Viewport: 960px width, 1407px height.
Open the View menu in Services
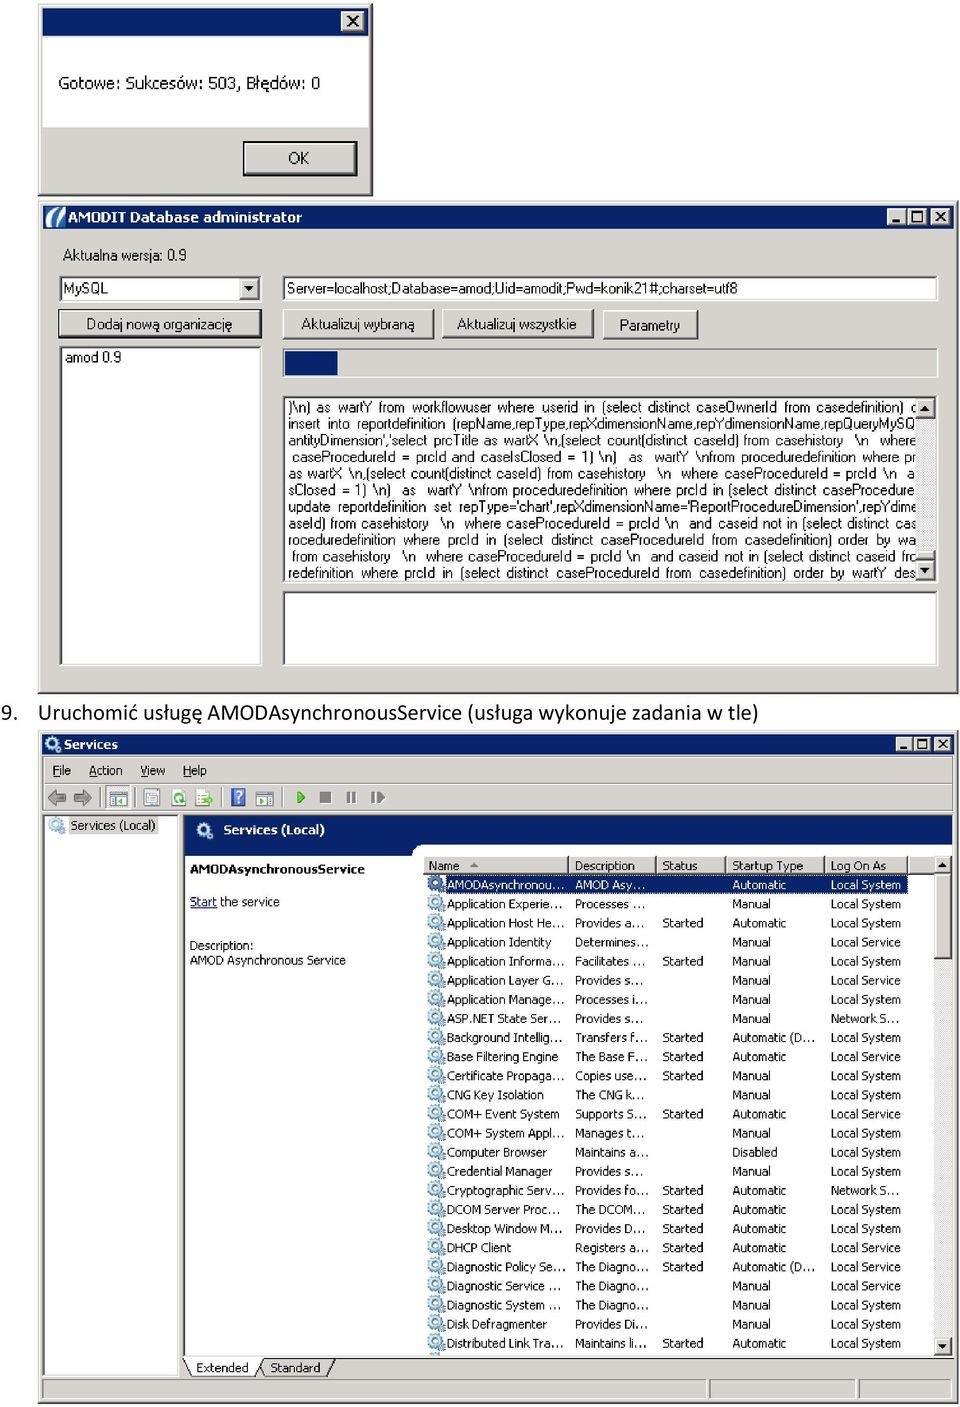point(152,770)
